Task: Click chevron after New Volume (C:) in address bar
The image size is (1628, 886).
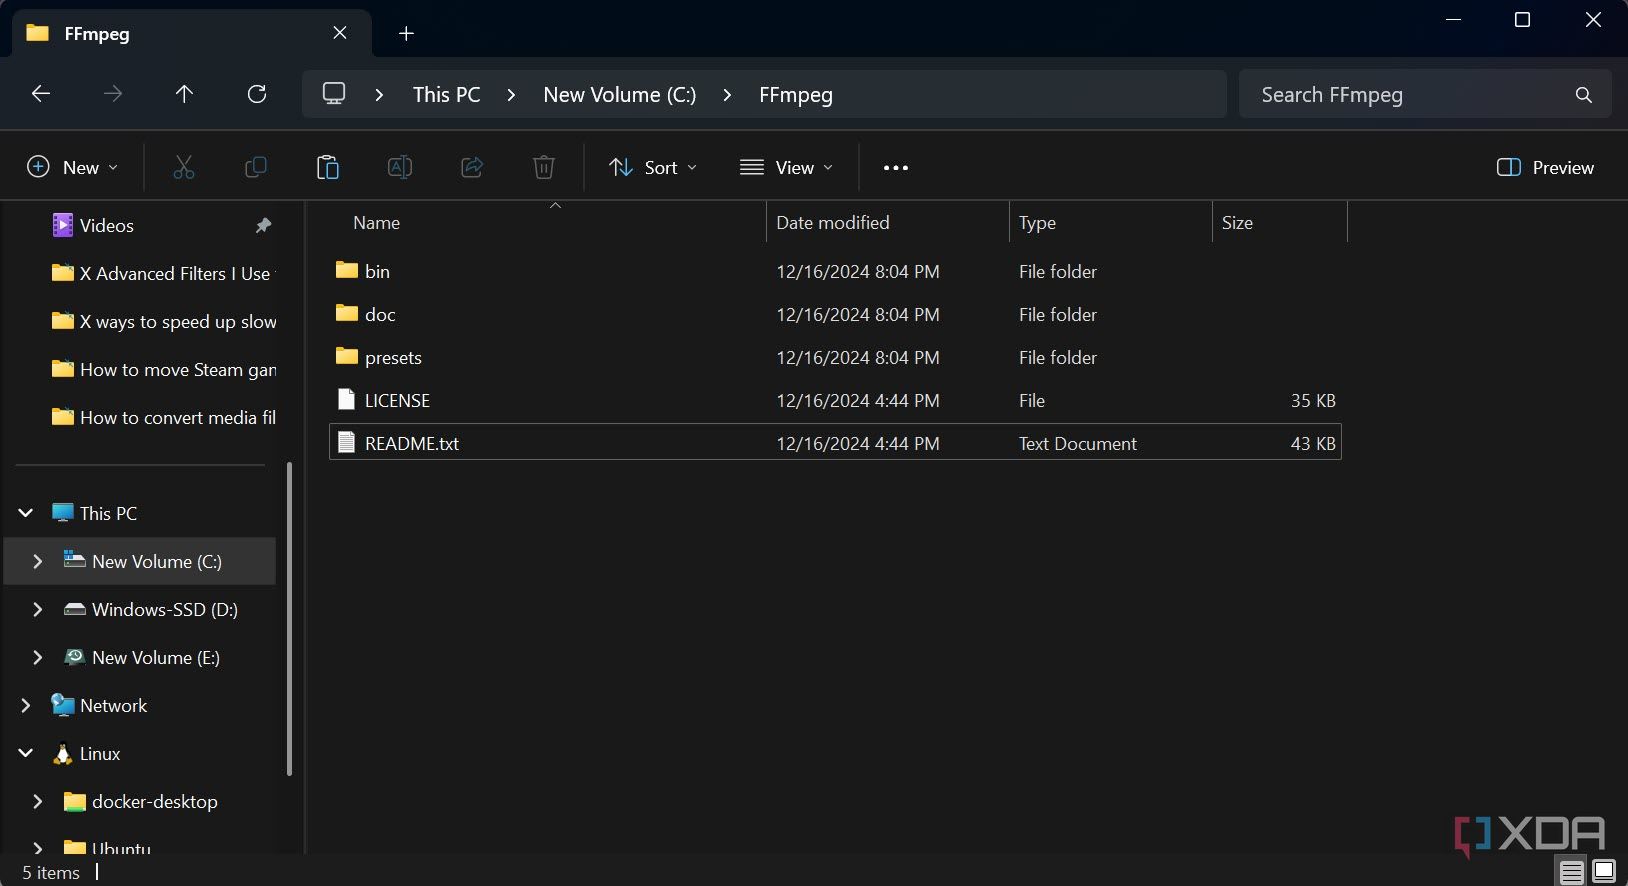Action: point(727,95)
